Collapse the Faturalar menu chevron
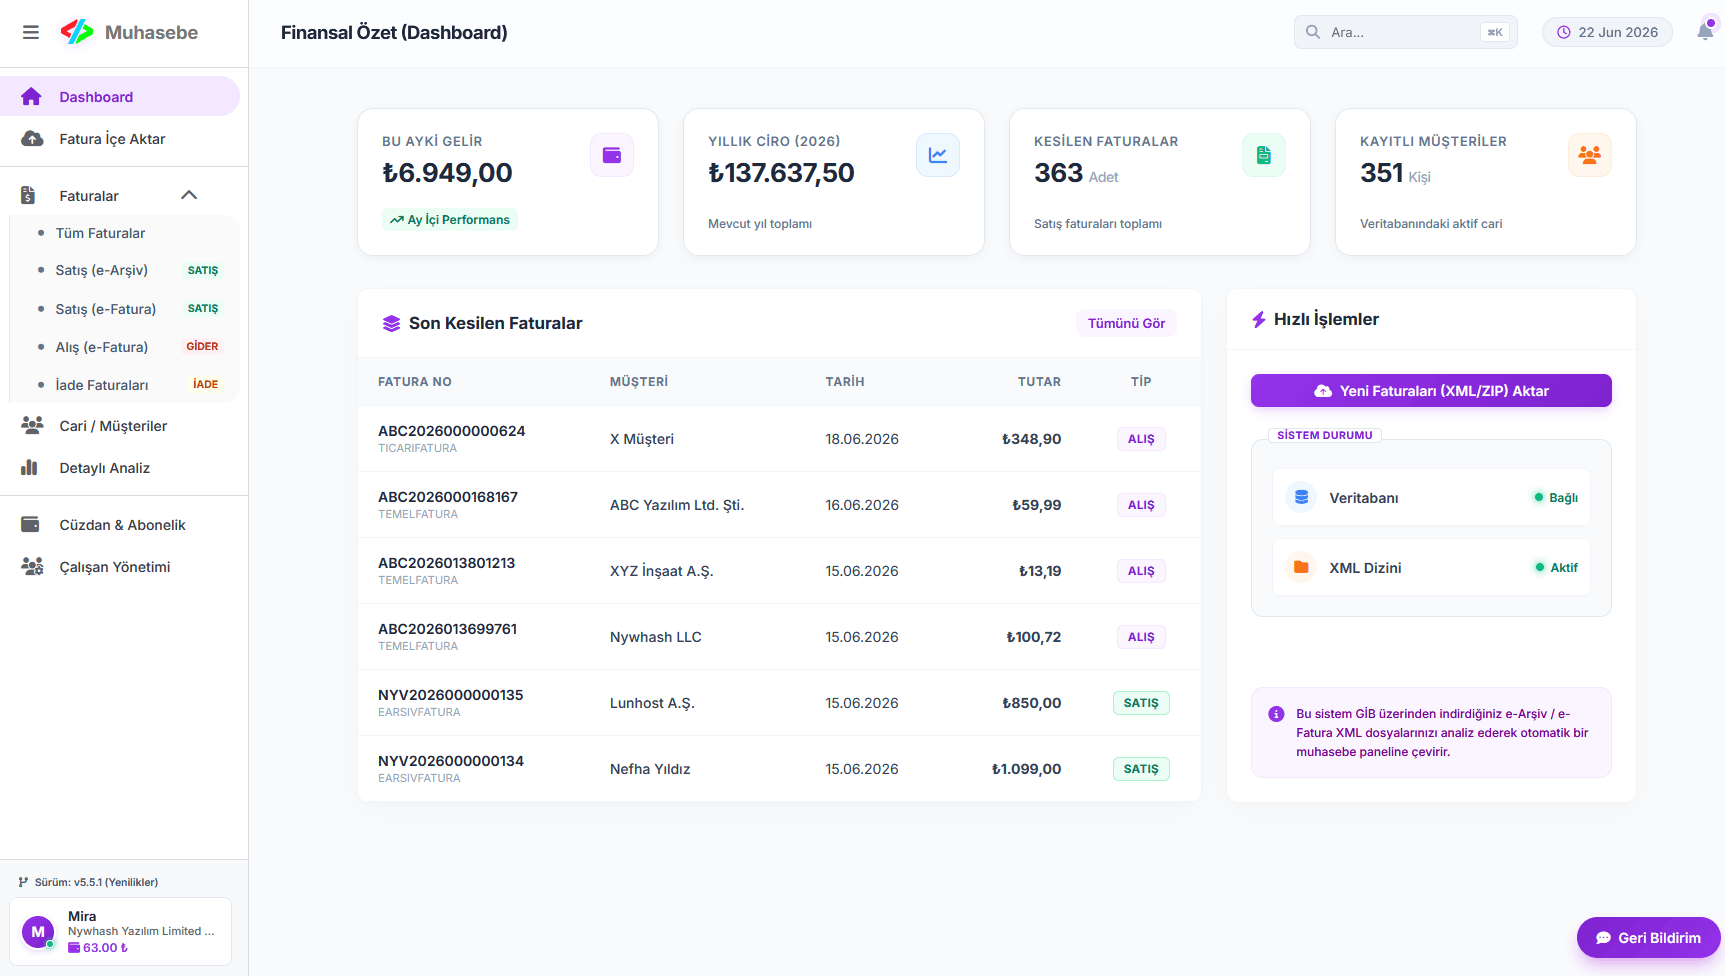This screenshot has width=1725, height=976. 189,195
